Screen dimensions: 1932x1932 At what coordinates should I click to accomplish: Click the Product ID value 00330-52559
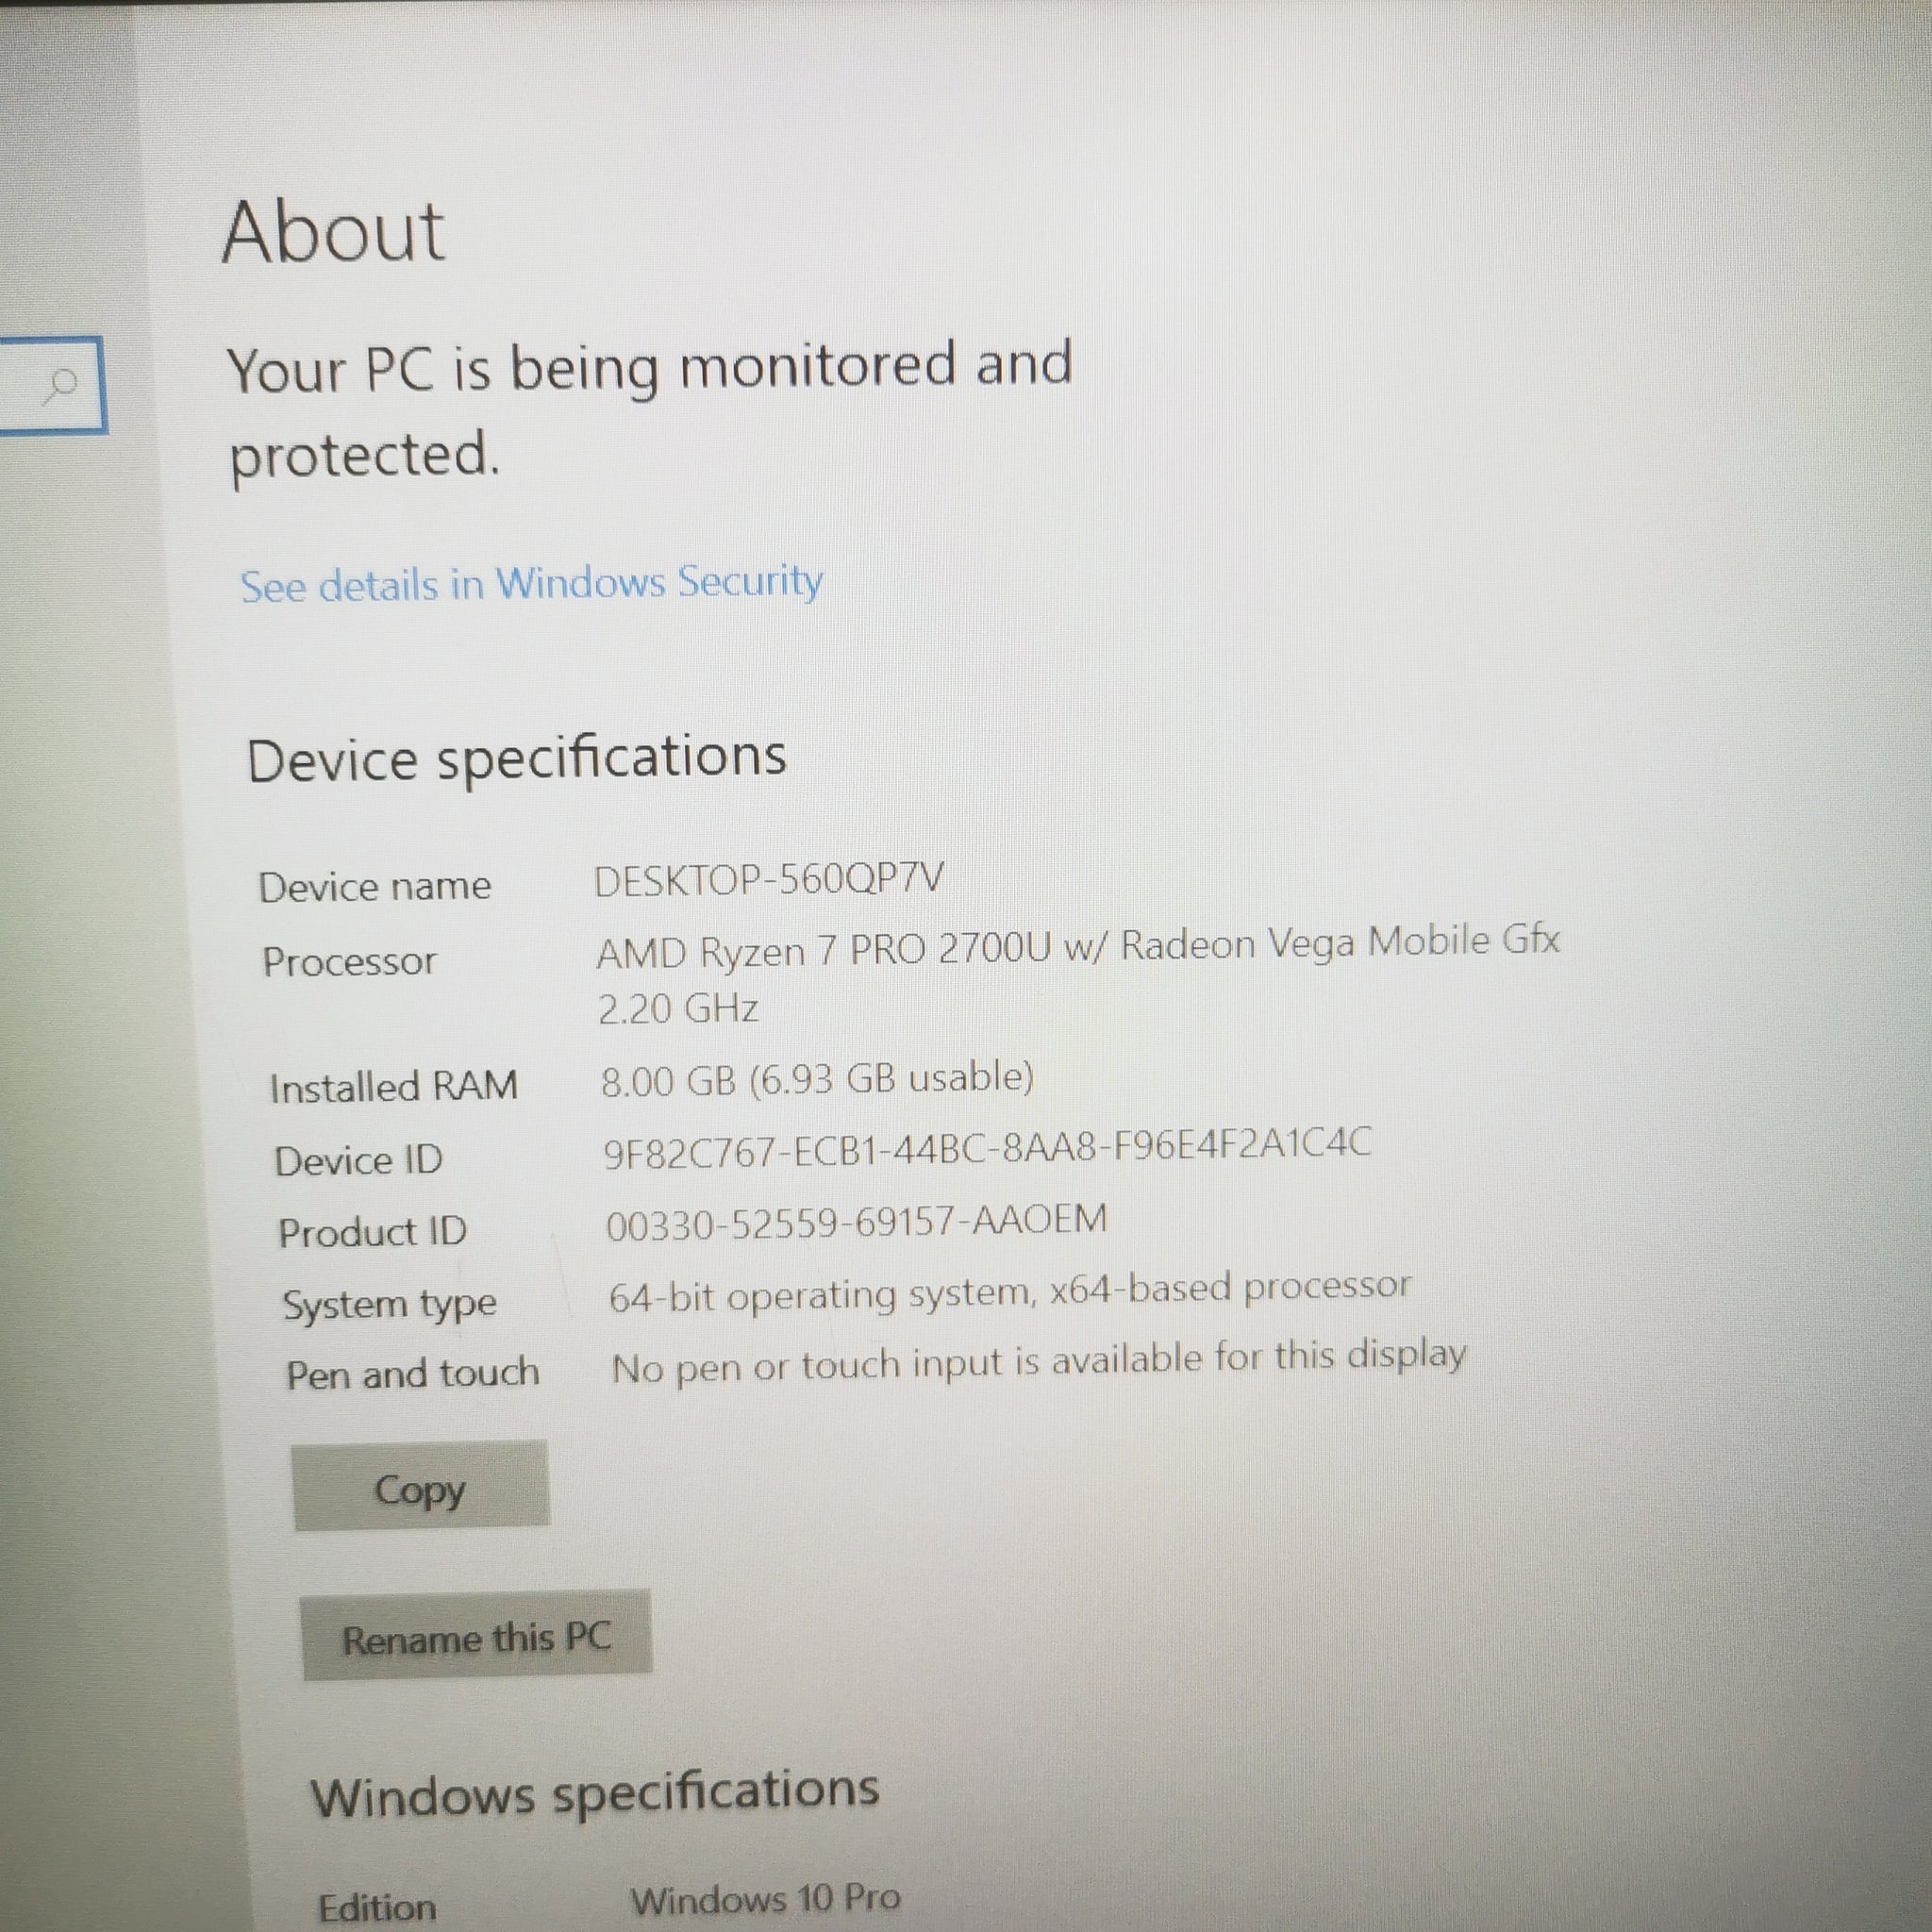(856, 1222)
